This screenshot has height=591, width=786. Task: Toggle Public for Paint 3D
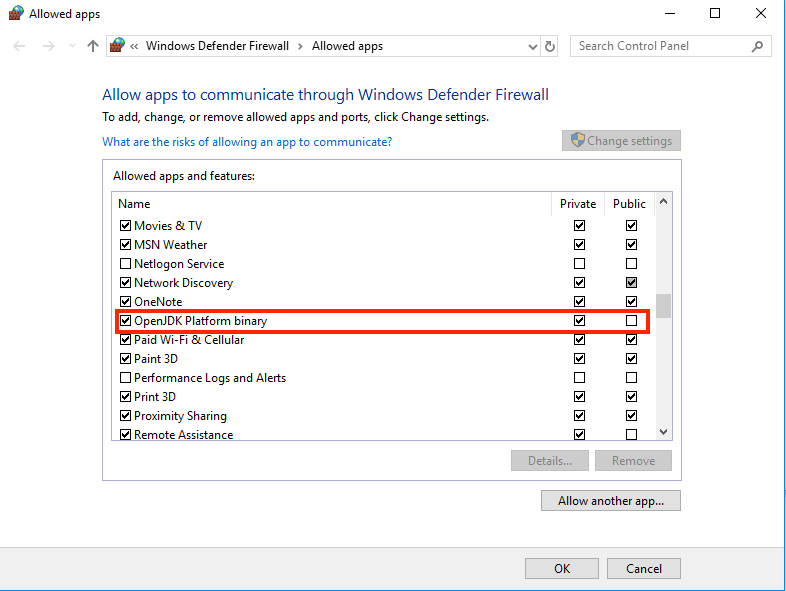point(631,358)
